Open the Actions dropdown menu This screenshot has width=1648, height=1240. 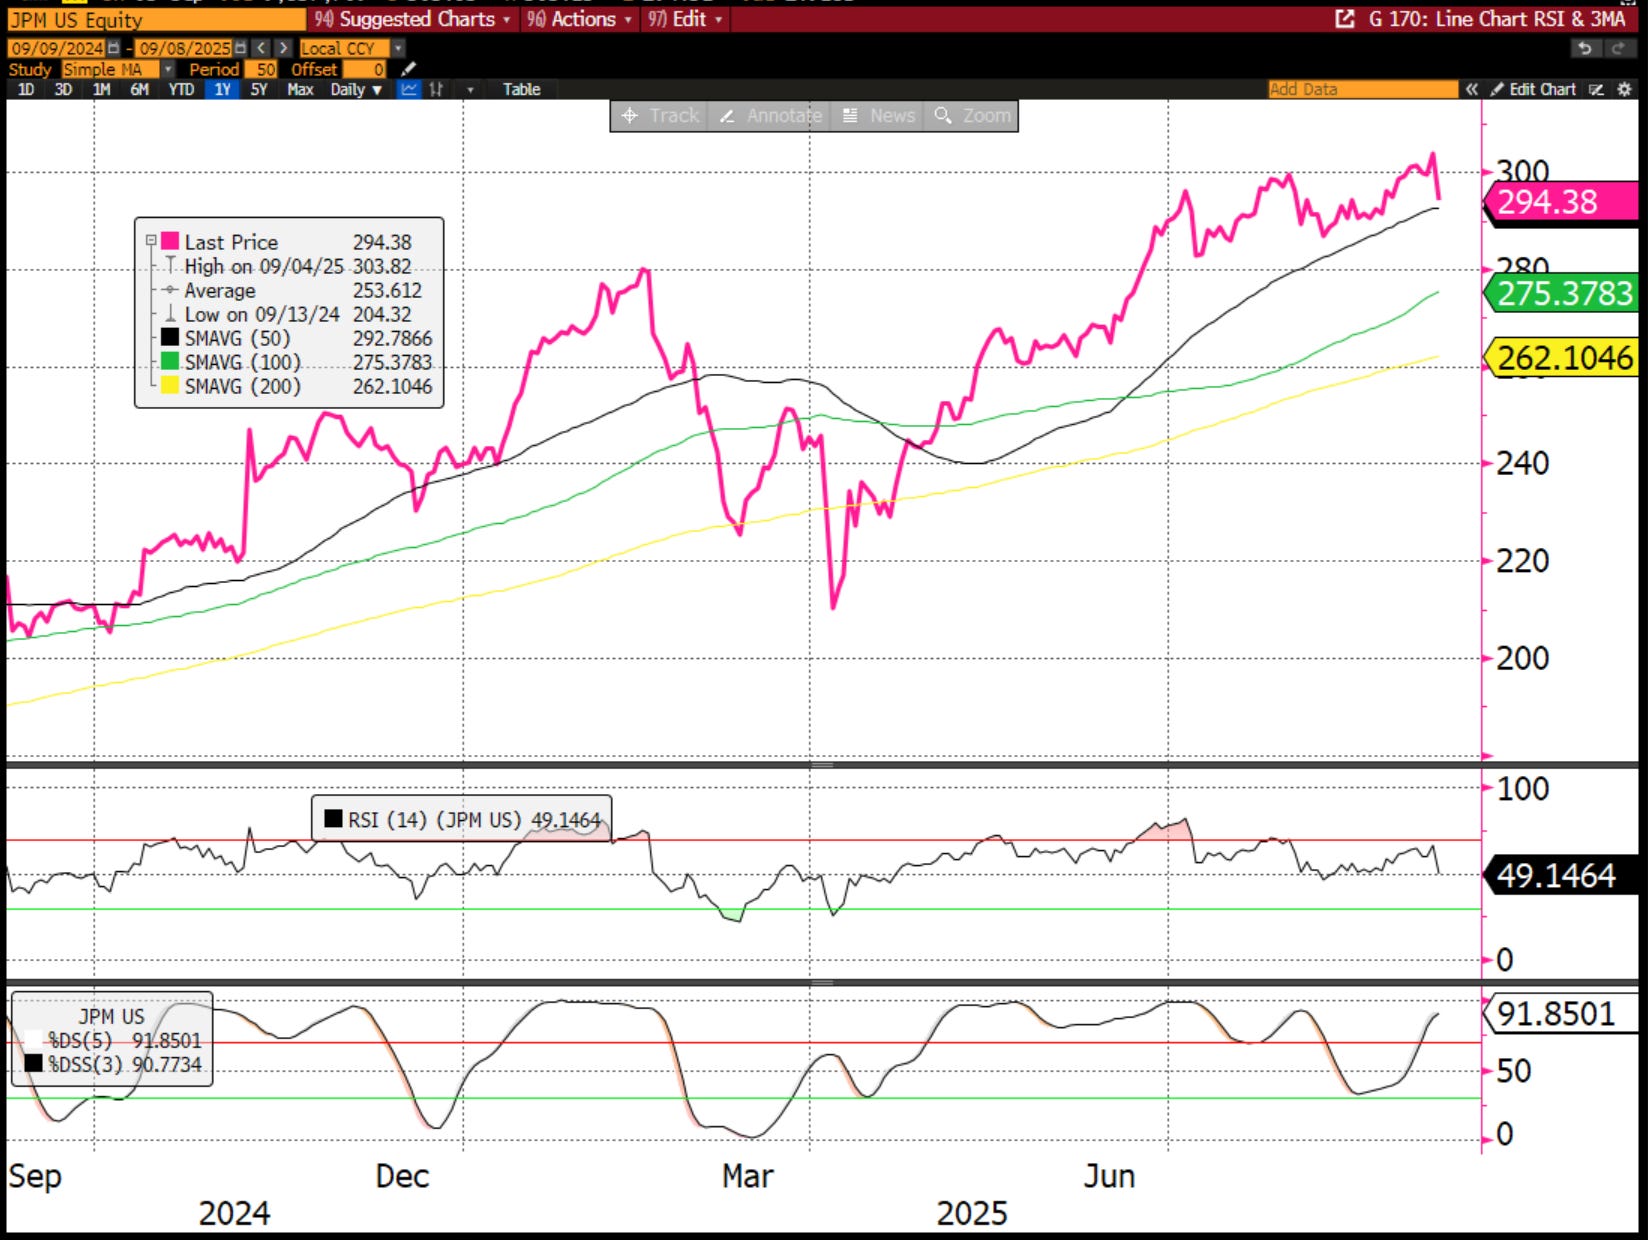[x=579, y=19]
